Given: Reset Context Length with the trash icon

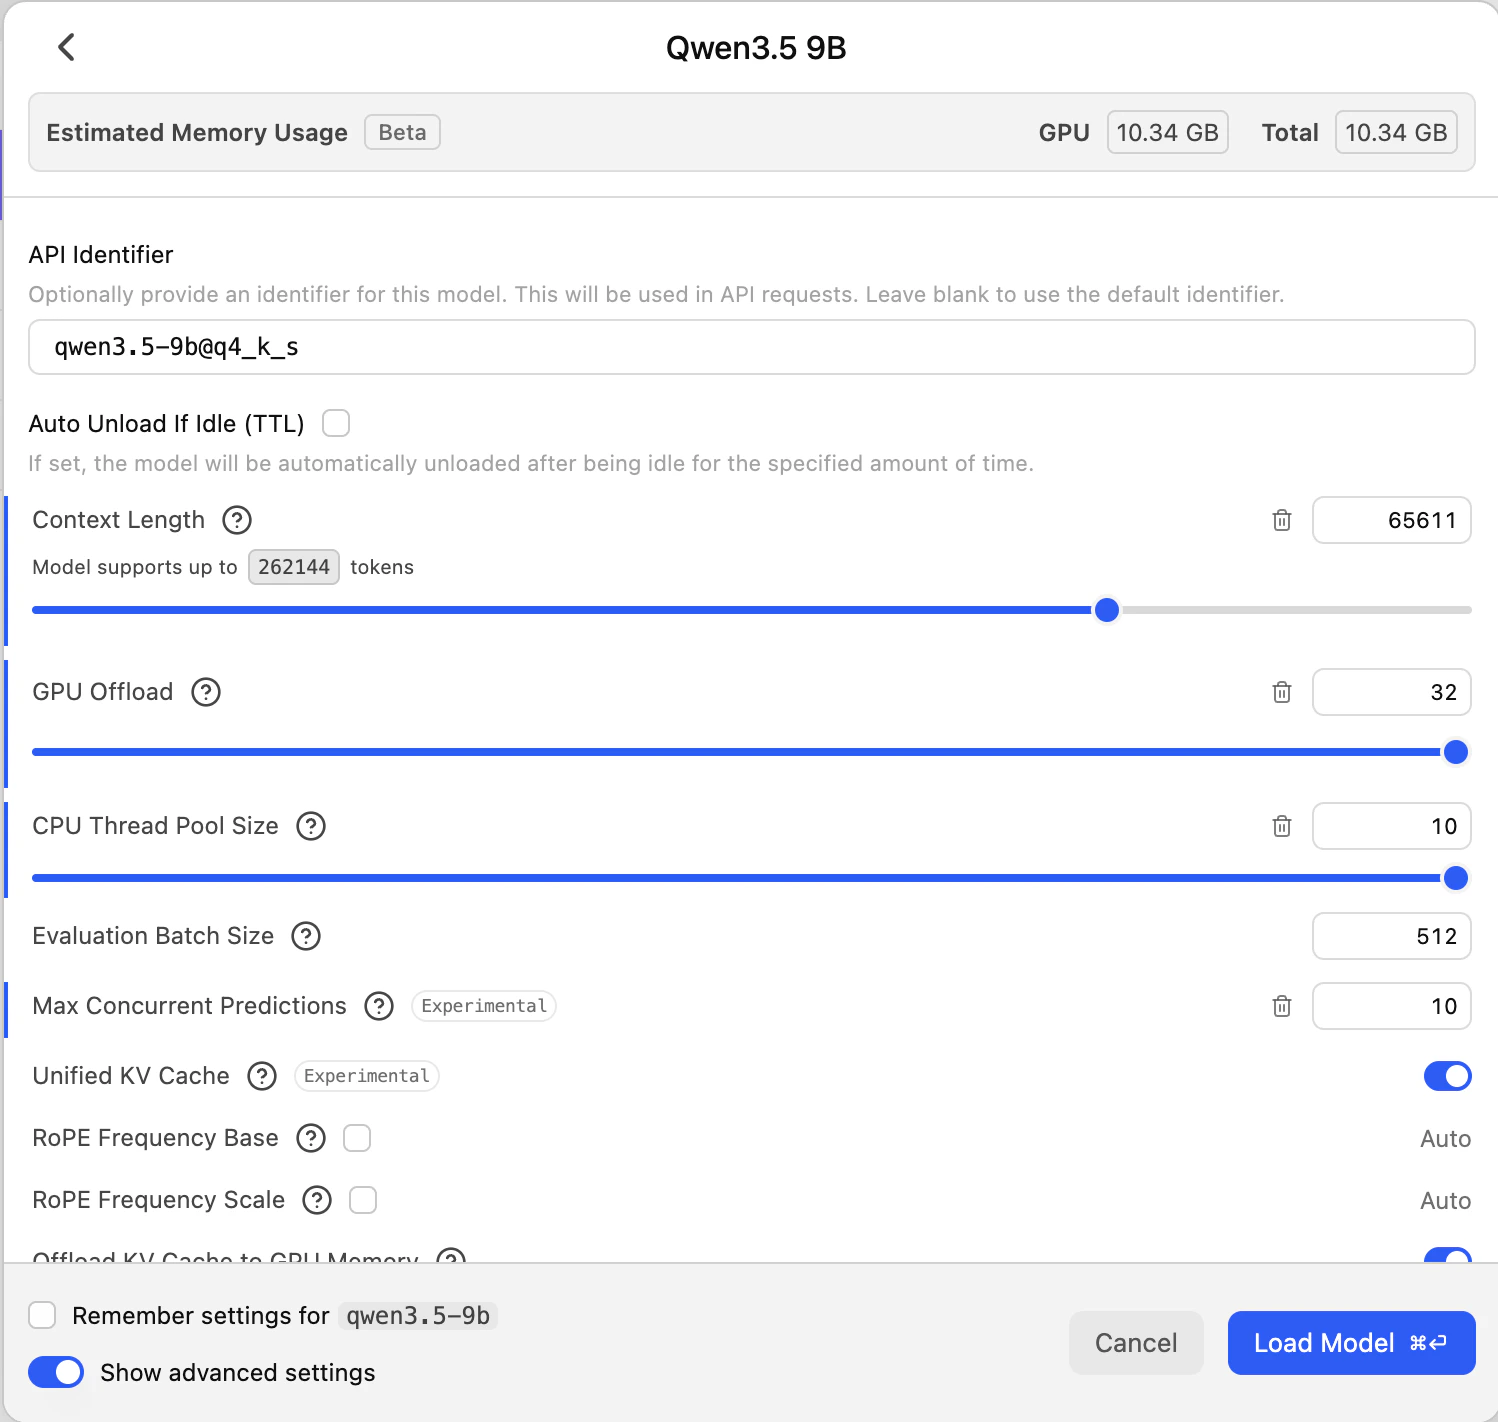Looking at the screenshot, I should (1281, 520).
